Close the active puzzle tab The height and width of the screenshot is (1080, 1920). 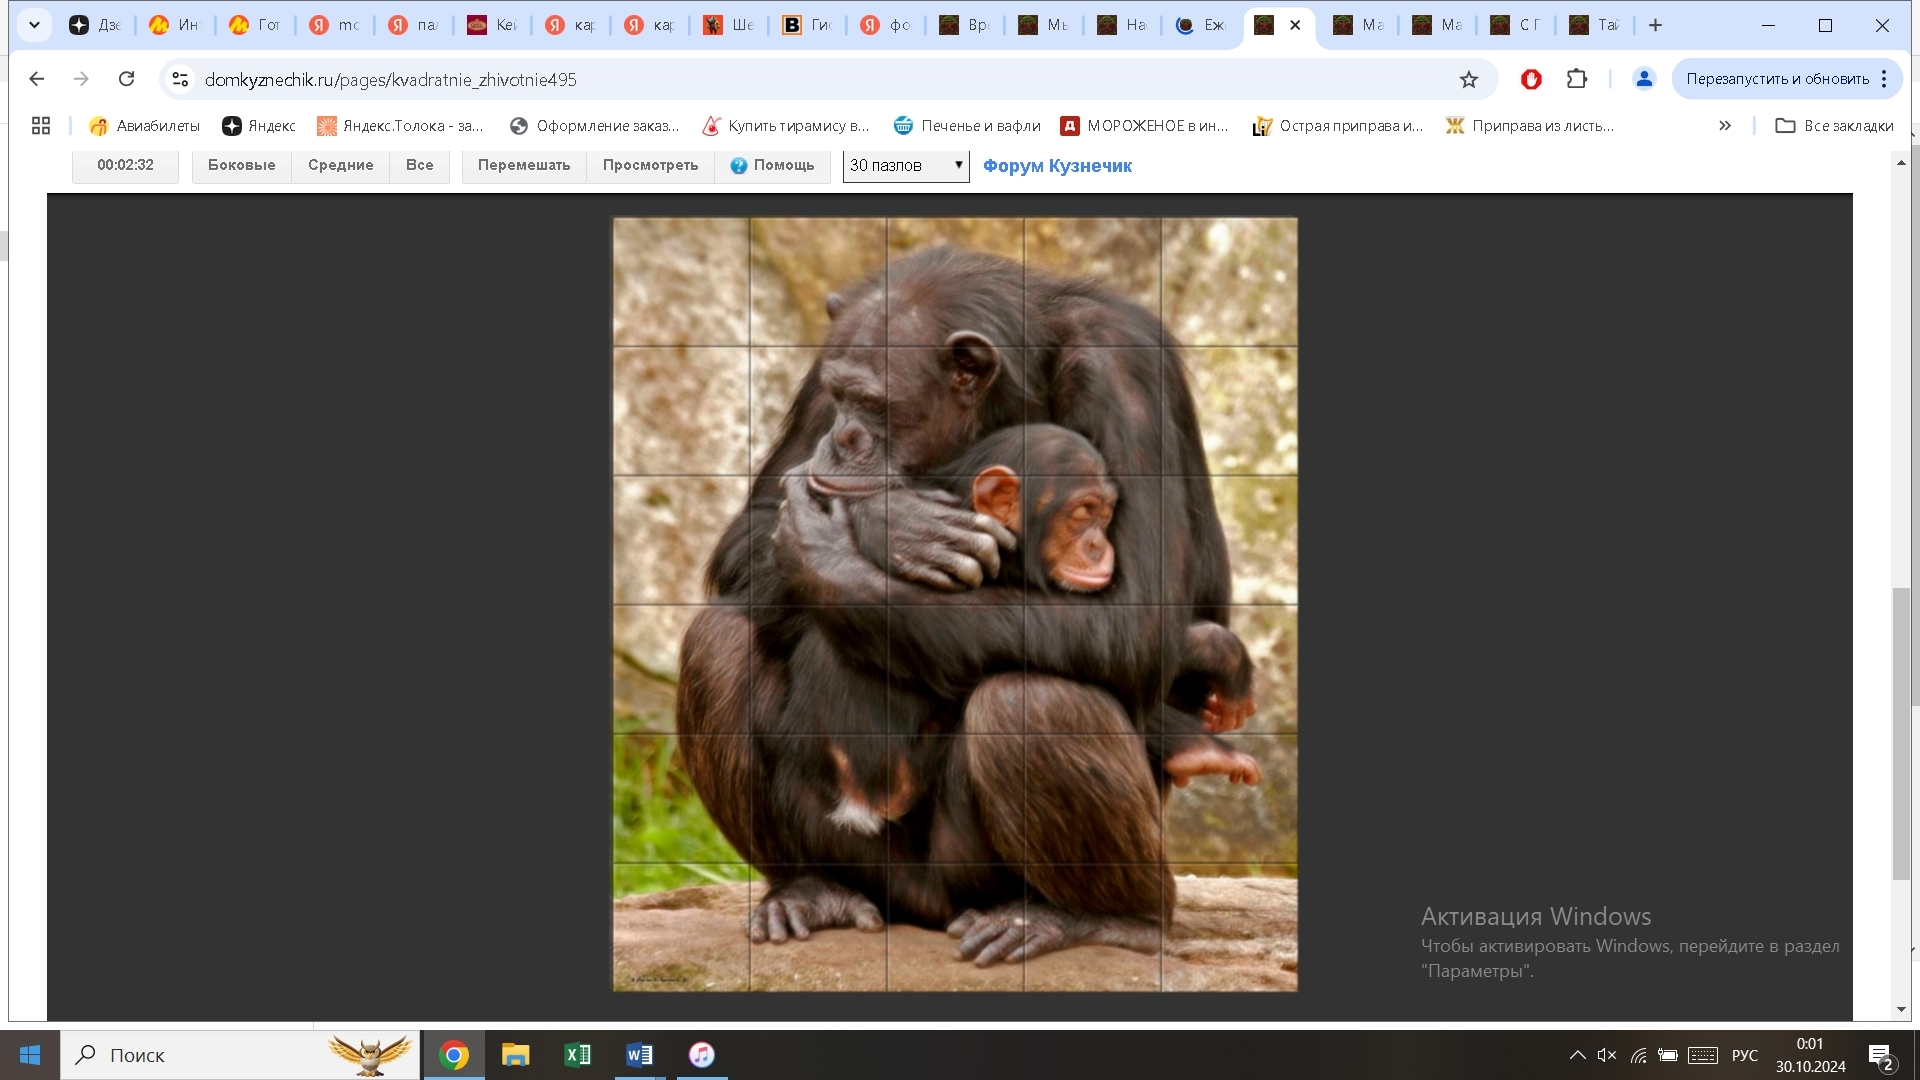(1295, 25)
